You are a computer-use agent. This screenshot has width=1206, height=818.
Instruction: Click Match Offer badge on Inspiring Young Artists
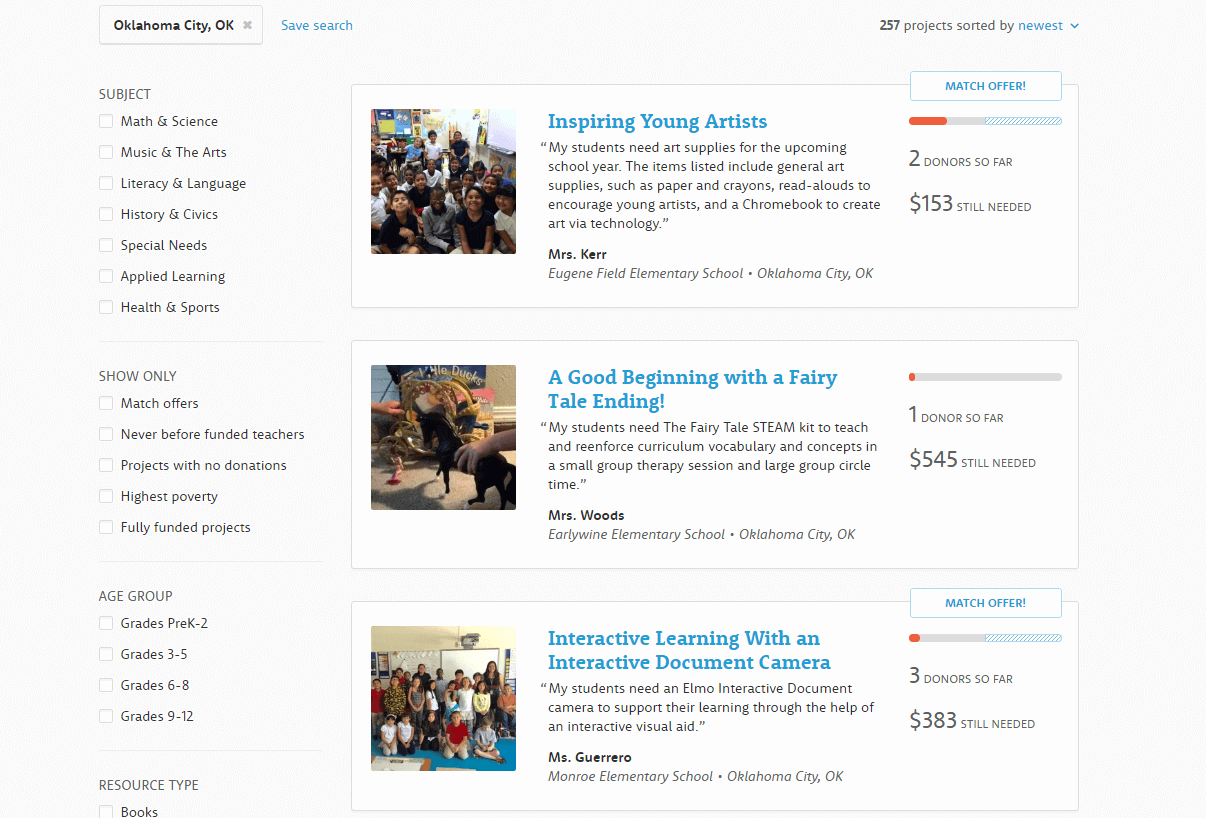[985, 86]
